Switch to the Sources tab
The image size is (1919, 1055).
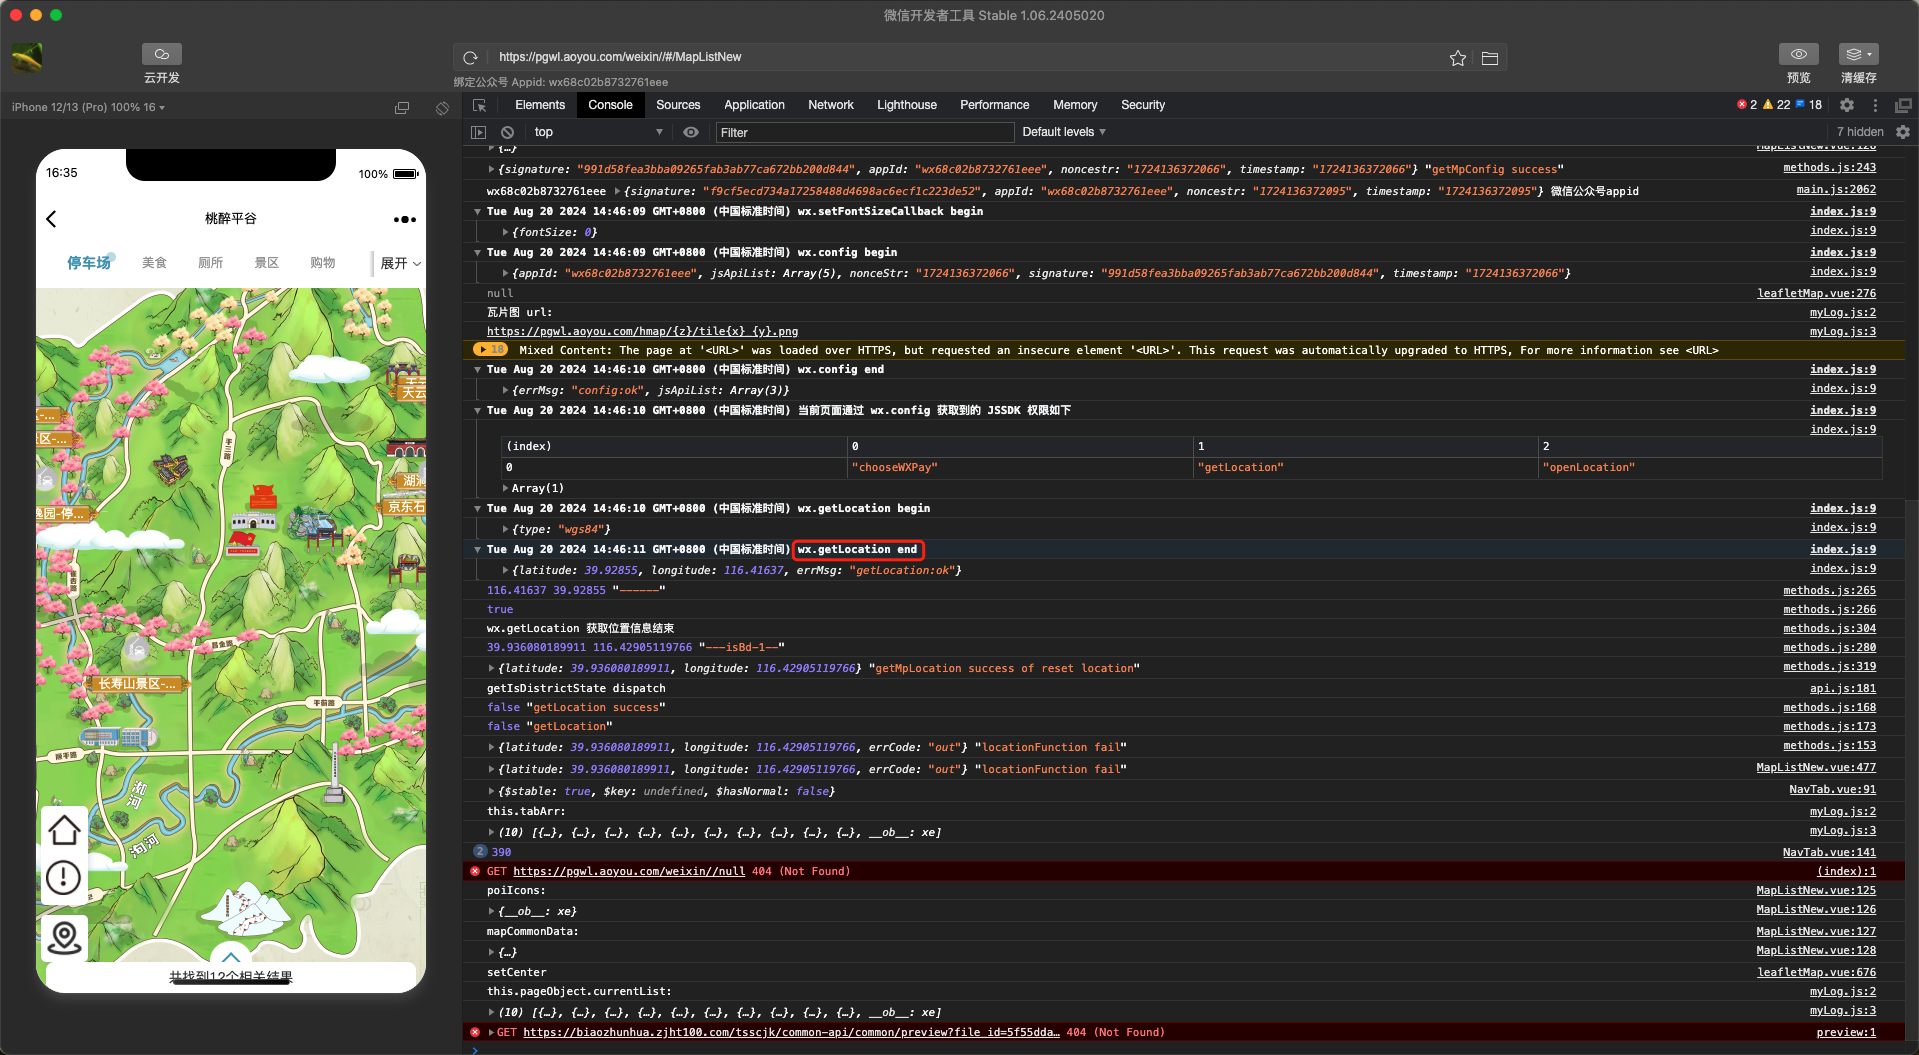[678, 105]
